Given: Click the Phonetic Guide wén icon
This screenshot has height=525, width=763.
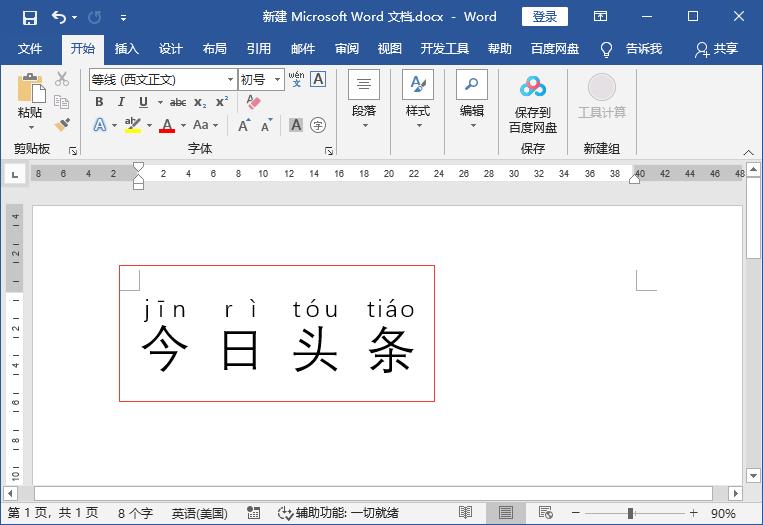Looking at the screenshot, I should 296,79.
